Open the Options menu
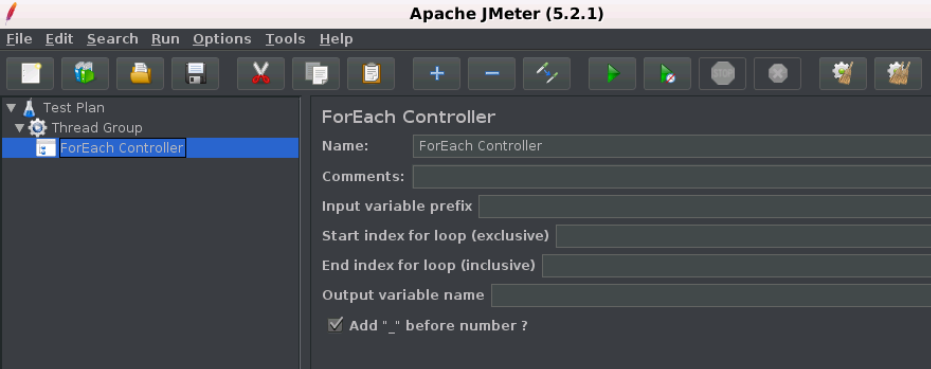 click(x=221, y=39)
